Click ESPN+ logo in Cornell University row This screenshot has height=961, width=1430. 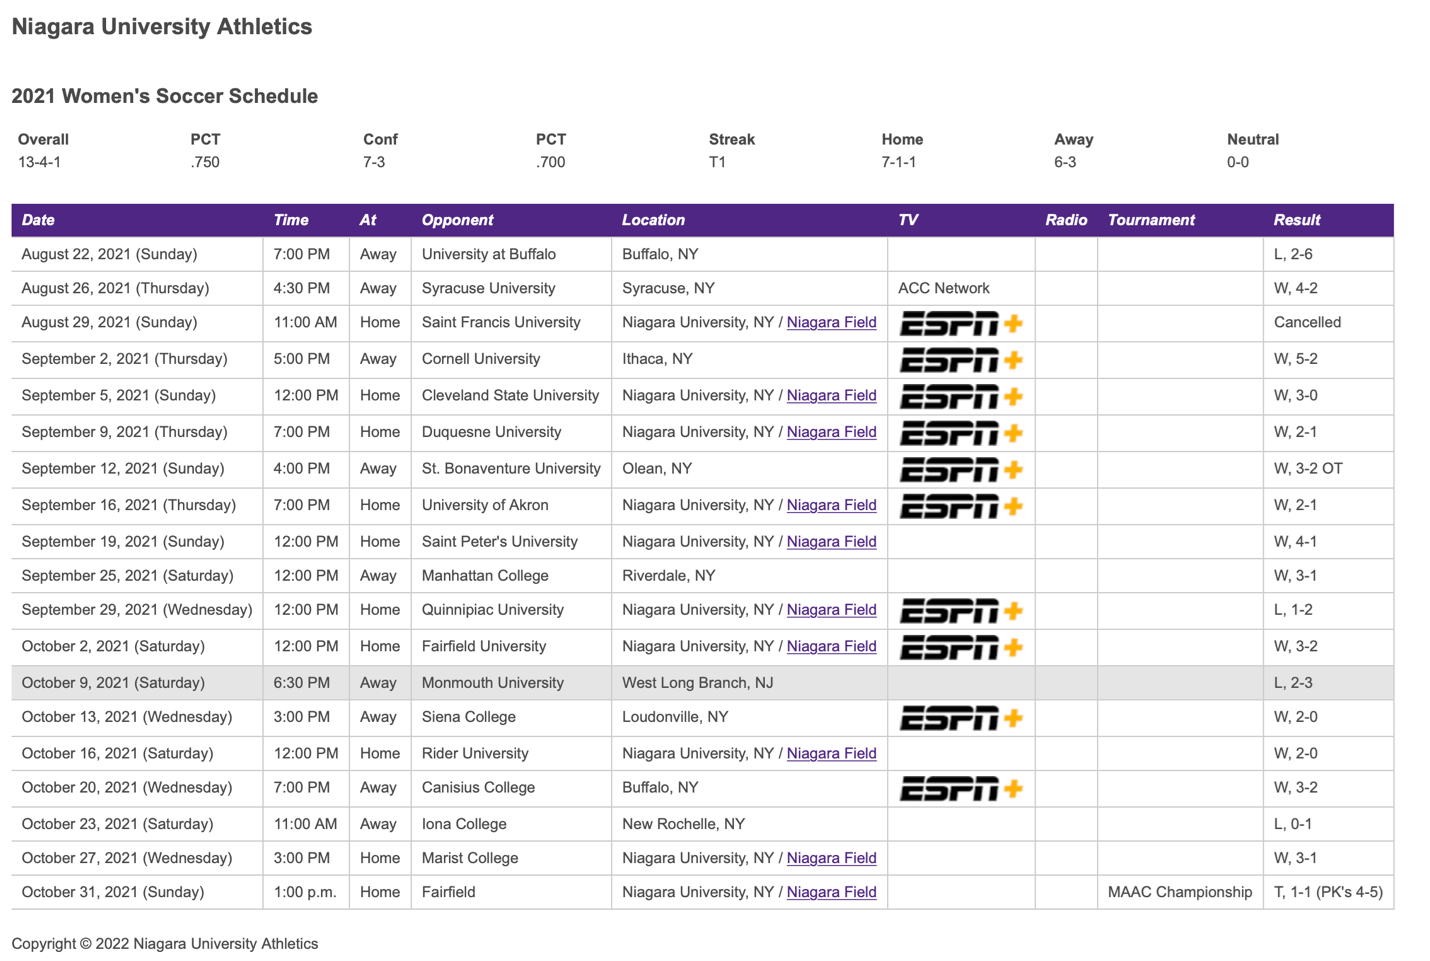tap(961, 360)
